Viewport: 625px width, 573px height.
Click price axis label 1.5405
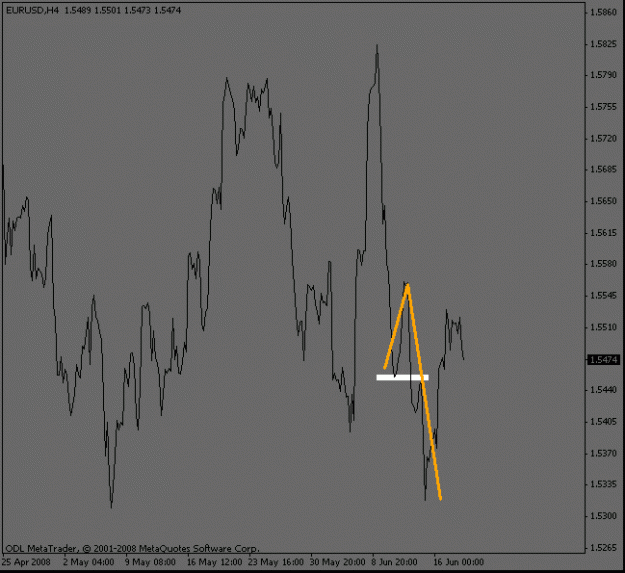pyautogui.click(x=603, y=422)
